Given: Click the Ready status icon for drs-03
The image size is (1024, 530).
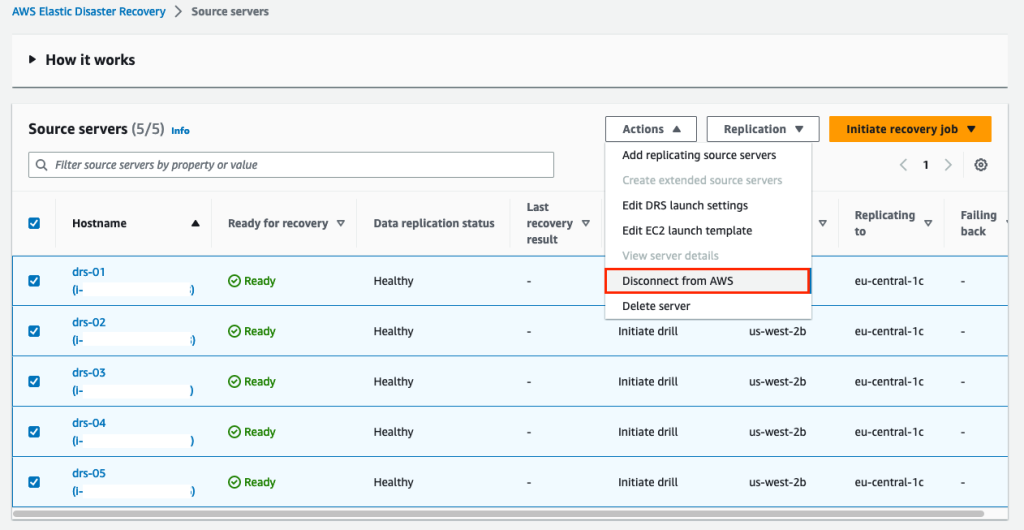Looking at the screenshot, I should coord(234,381).
